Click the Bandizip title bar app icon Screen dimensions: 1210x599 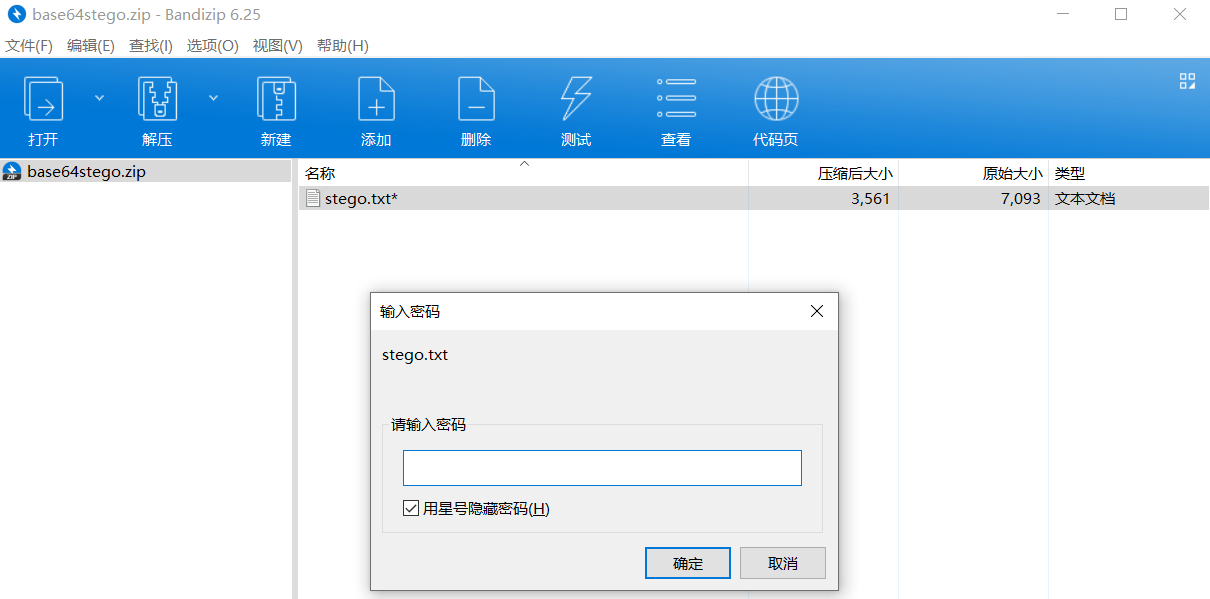click(16, 15)
